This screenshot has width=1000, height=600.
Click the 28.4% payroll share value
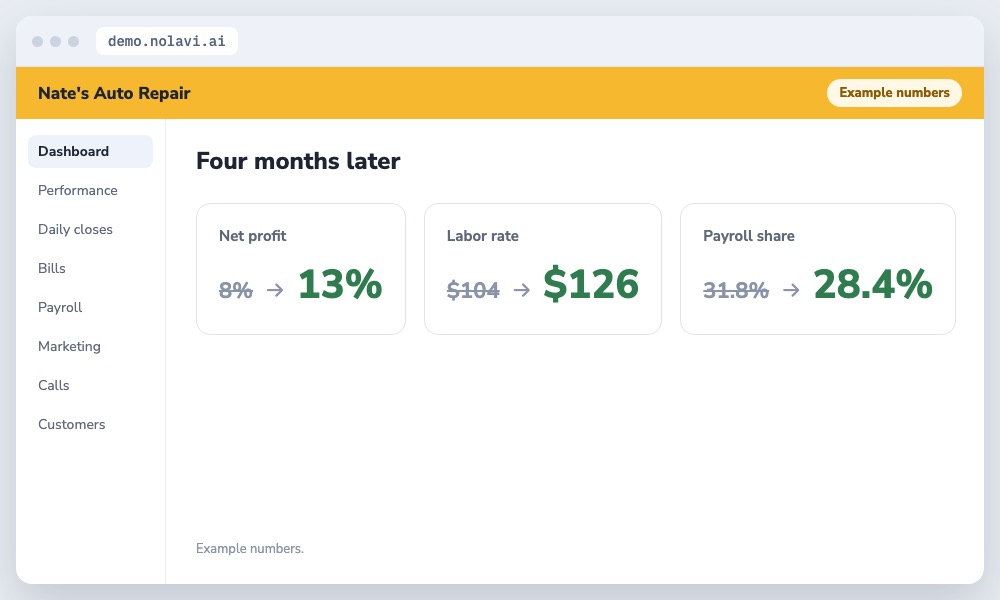pos(873,284)
